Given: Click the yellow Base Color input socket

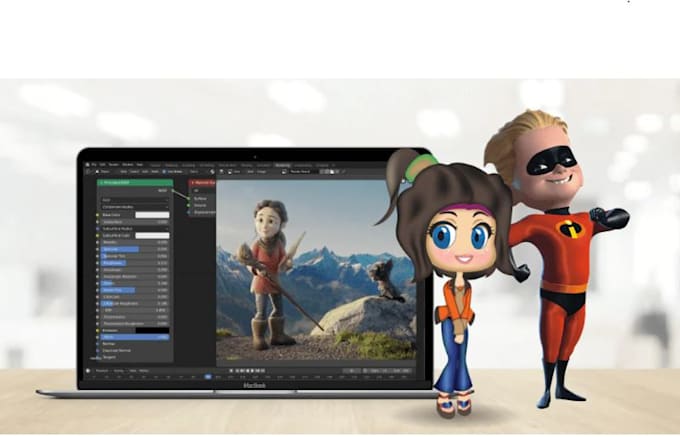Looking at the screenshot, I should [x=98, y=215].
